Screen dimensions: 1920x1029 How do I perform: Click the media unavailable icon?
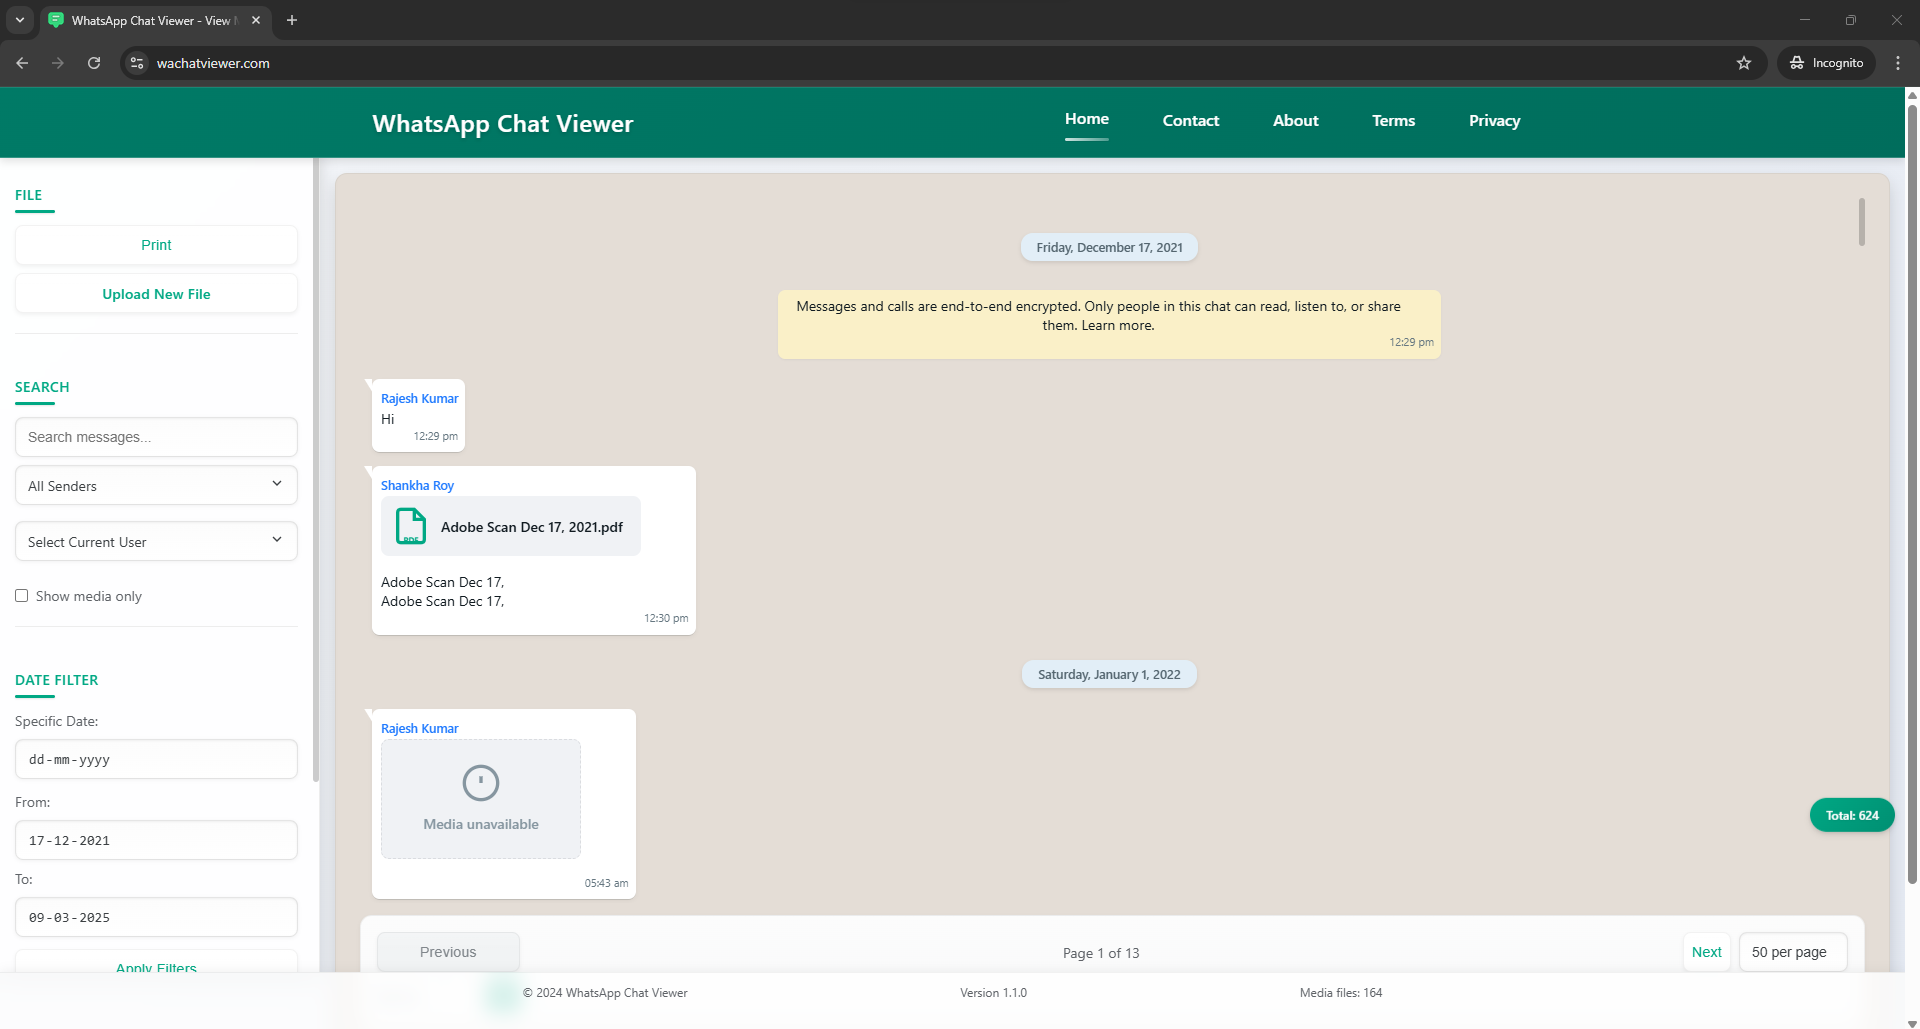click(x=481, y=783)
